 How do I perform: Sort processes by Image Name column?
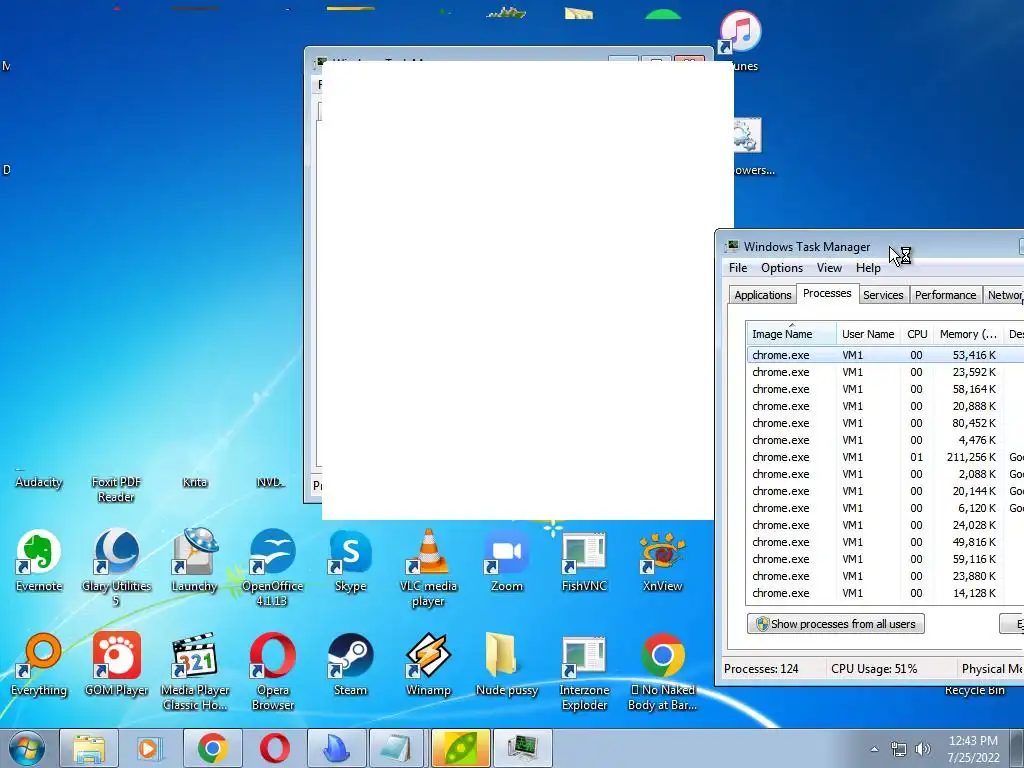coord(791,334)
